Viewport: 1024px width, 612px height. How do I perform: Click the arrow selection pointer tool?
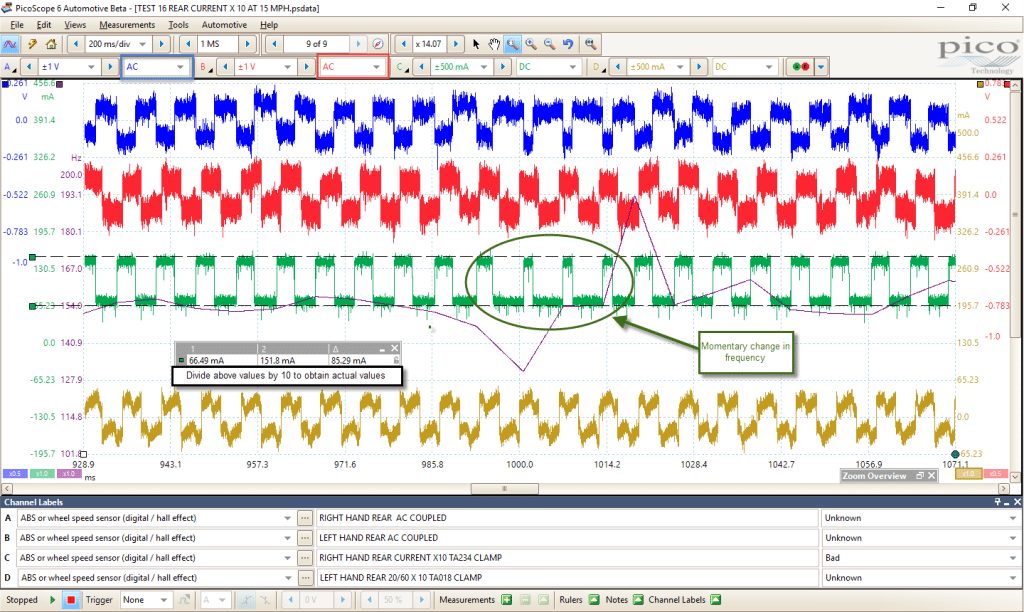tap(476, 44)
